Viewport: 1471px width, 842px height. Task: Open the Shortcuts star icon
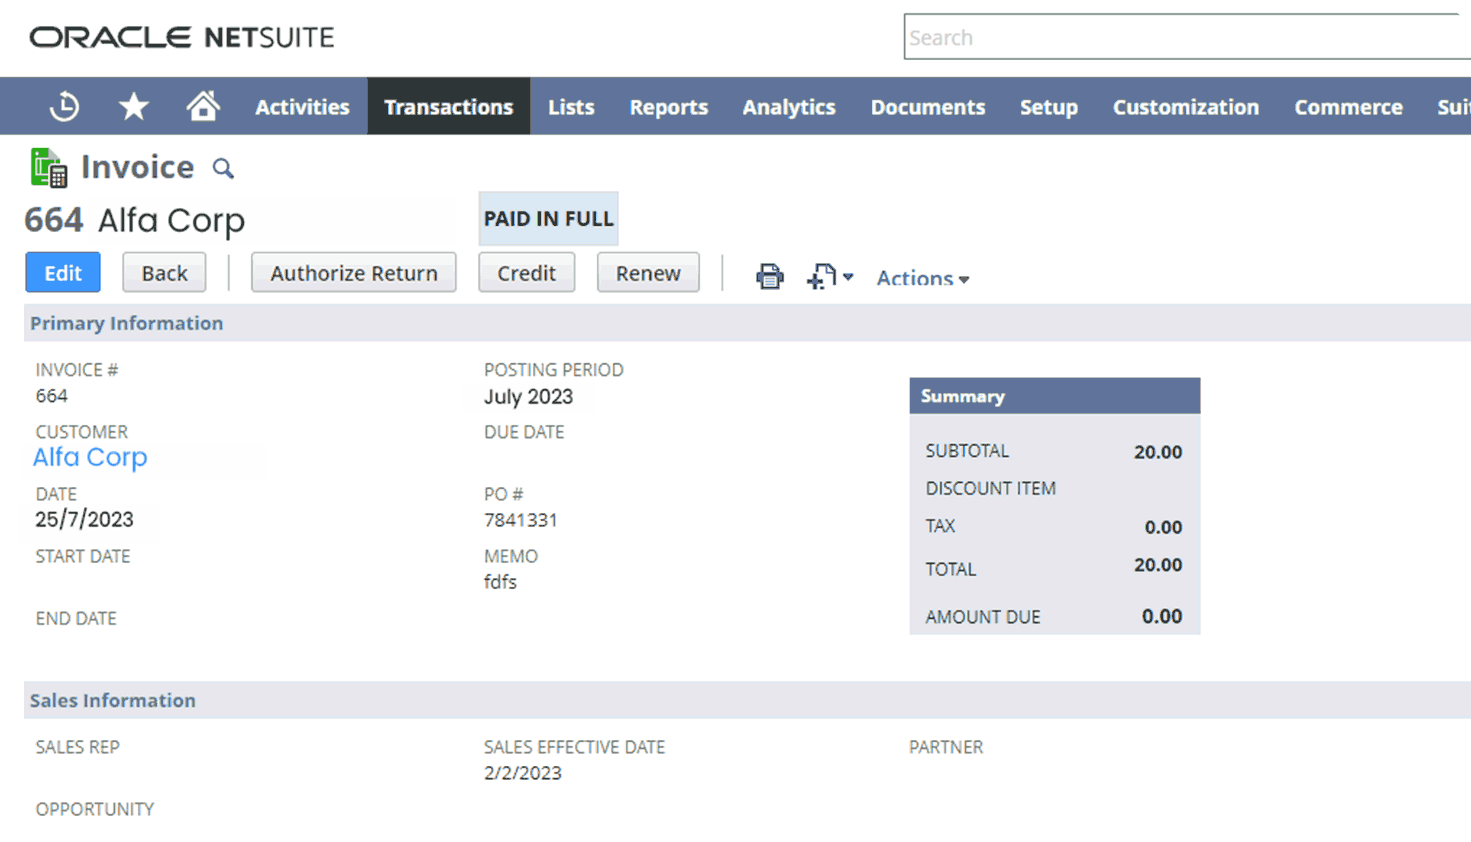pos(134,106)
